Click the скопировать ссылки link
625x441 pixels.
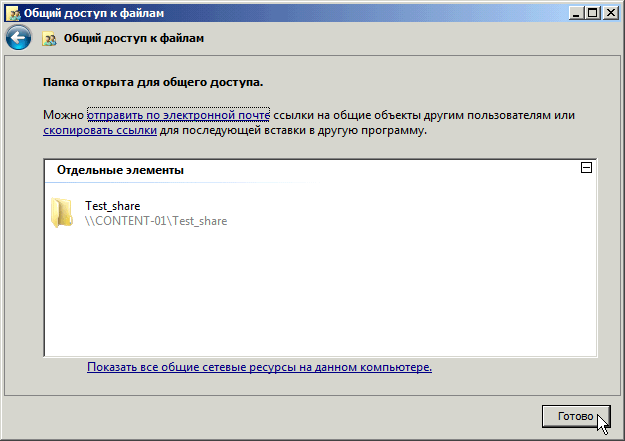coord(100,130)
